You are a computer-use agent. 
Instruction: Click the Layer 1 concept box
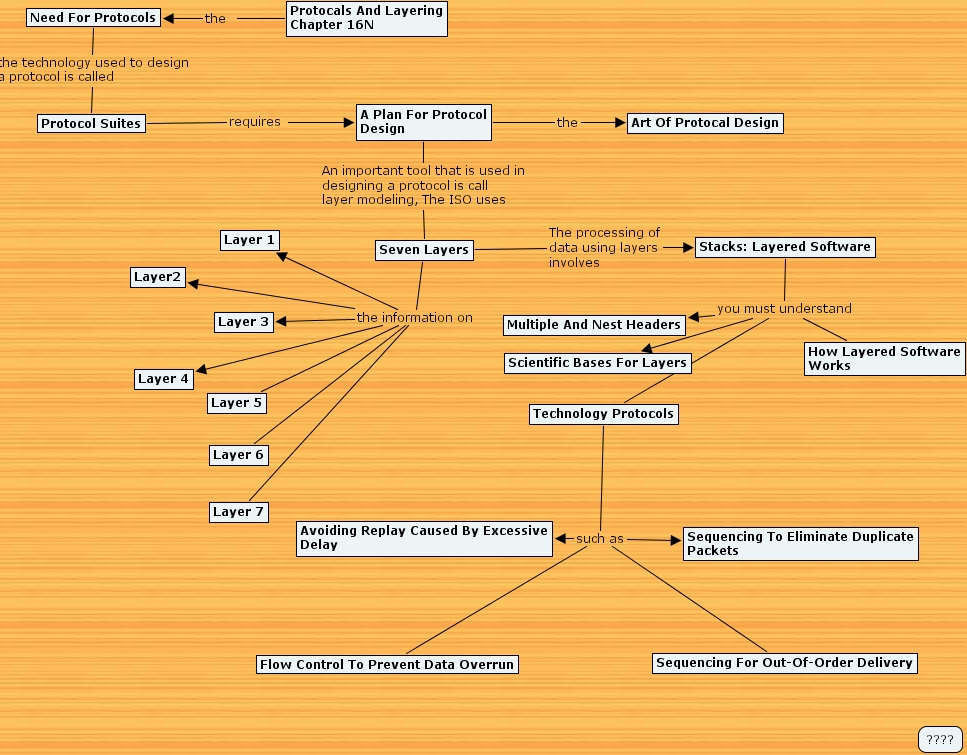[x=249, y=239]
